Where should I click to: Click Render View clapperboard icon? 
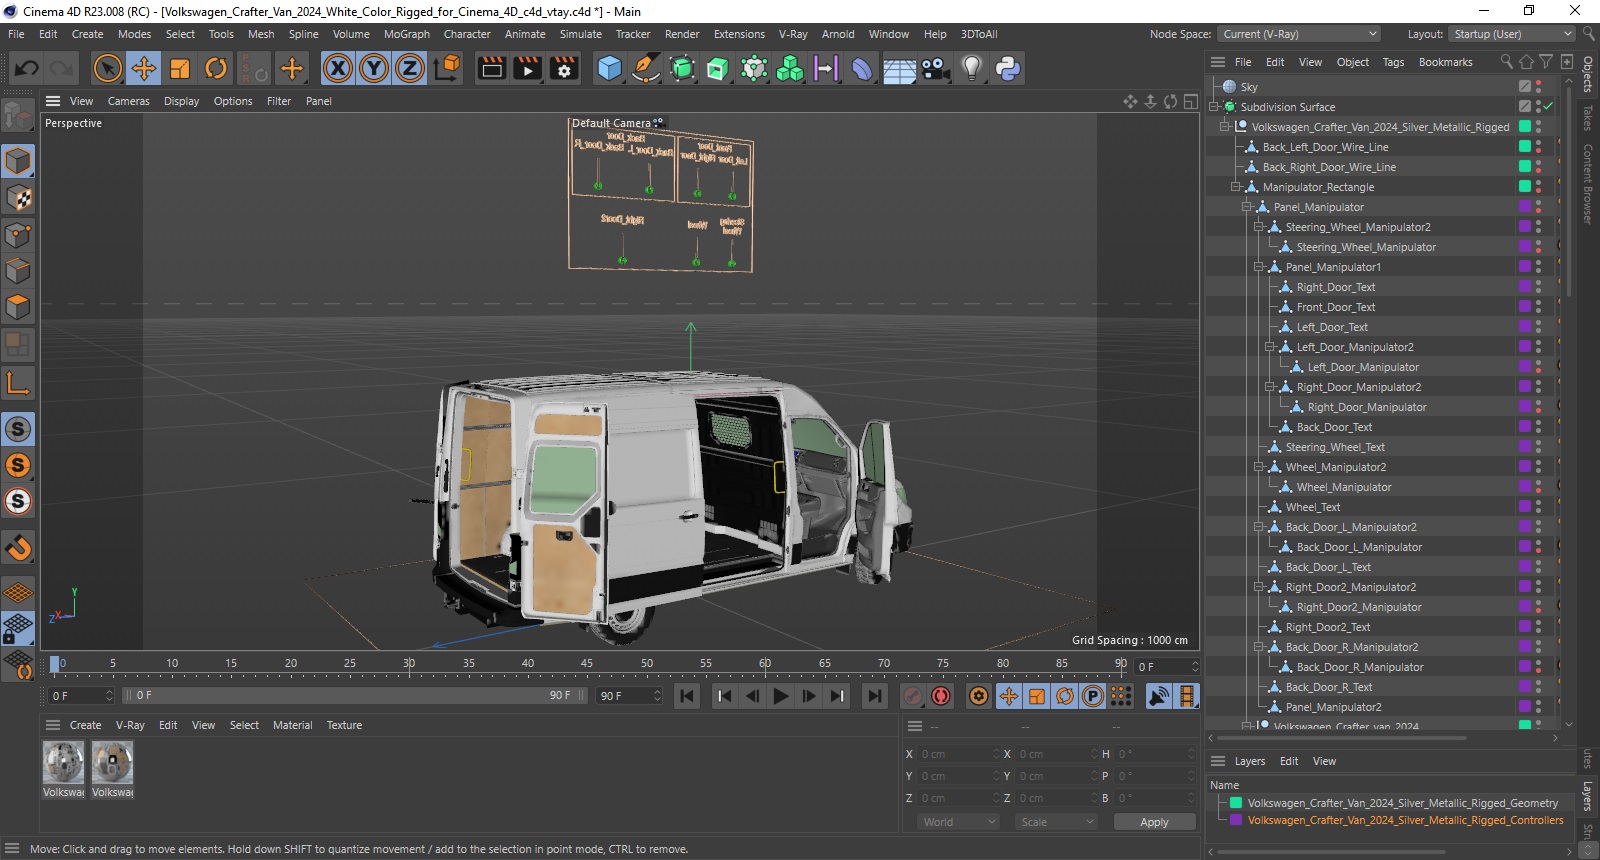click(492, 68)
